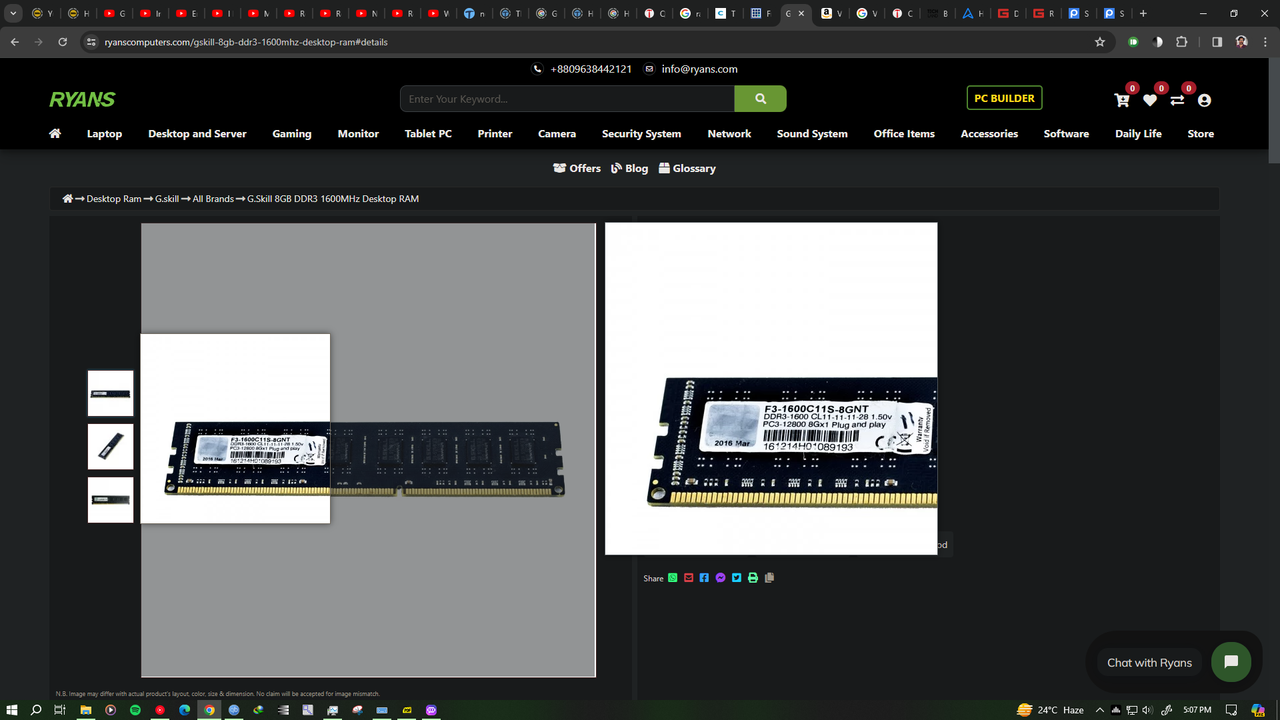The width and height of the screenshot is (1280, 720).
Task: Open the Security System menu
Action: click(641, 133)
